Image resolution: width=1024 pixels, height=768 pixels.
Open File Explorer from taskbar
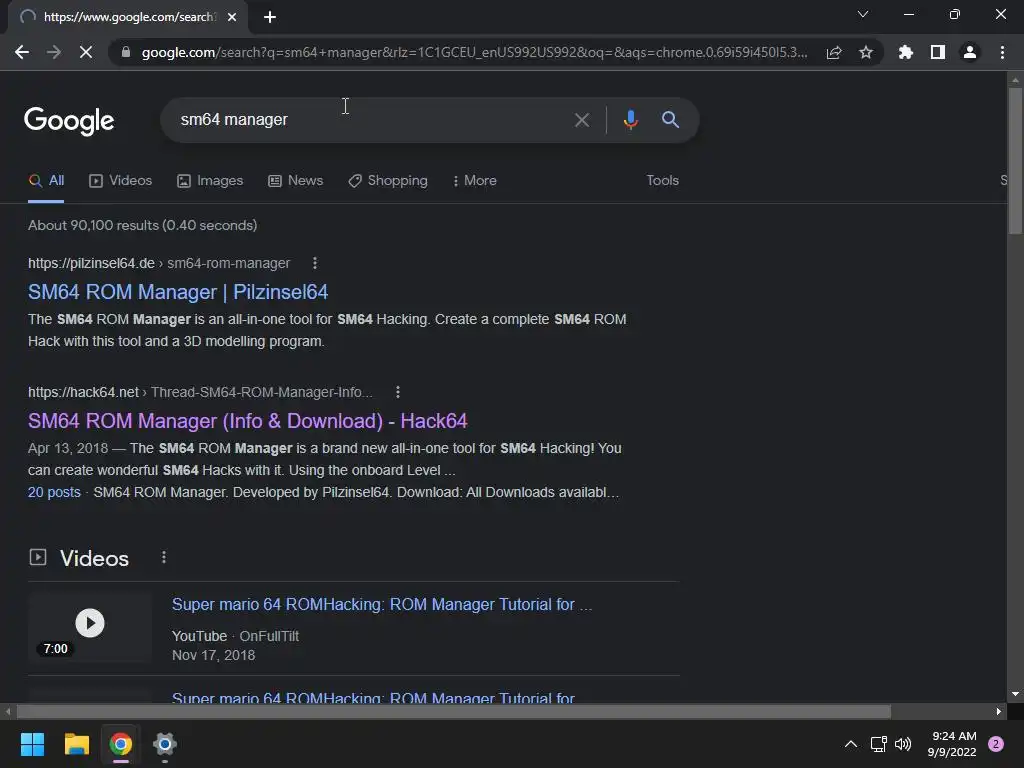coord(76,744)
